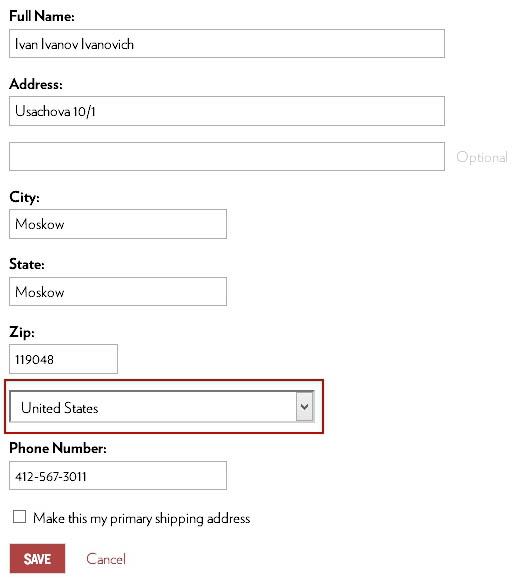Click the State label
The width and height of the screenshot is (512, 578).
click(27, 264)
